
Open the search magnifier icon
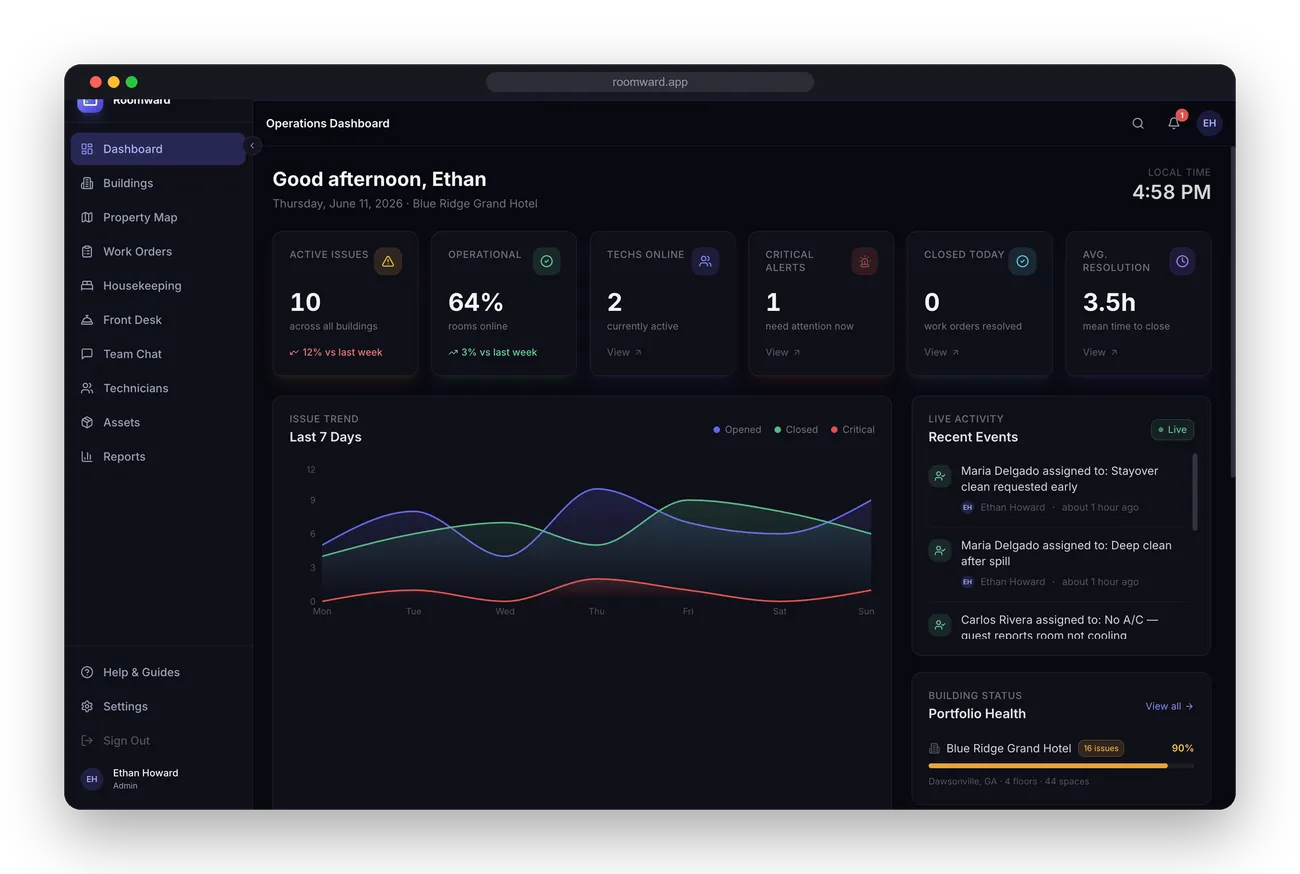(x=1138, y=123)
